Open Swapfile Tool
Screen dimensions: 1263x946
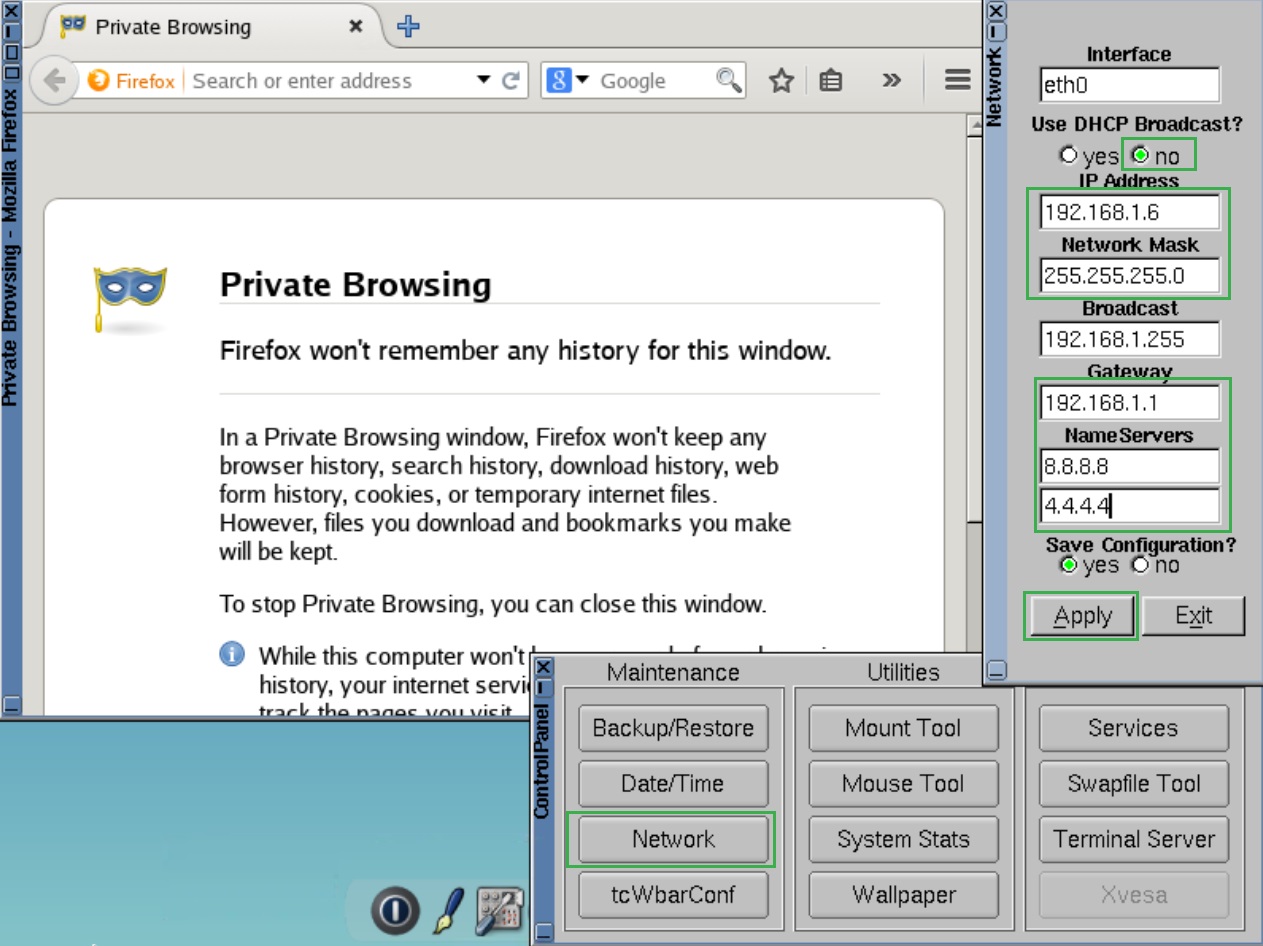point(1133,784)
